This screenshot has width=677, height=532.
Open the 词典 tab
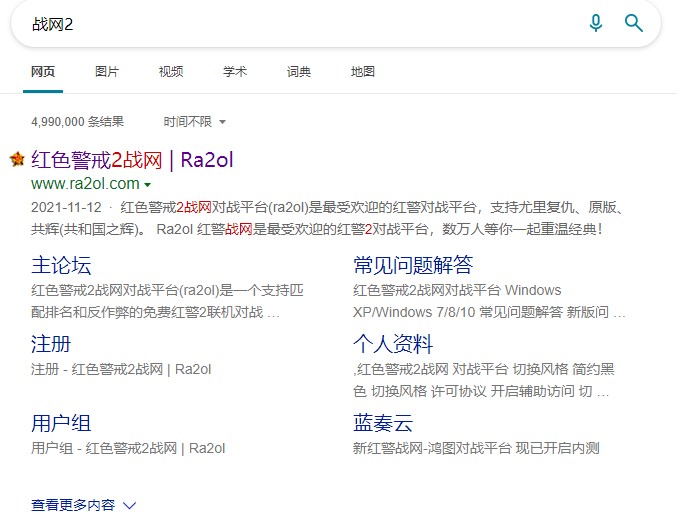[299, 72]
